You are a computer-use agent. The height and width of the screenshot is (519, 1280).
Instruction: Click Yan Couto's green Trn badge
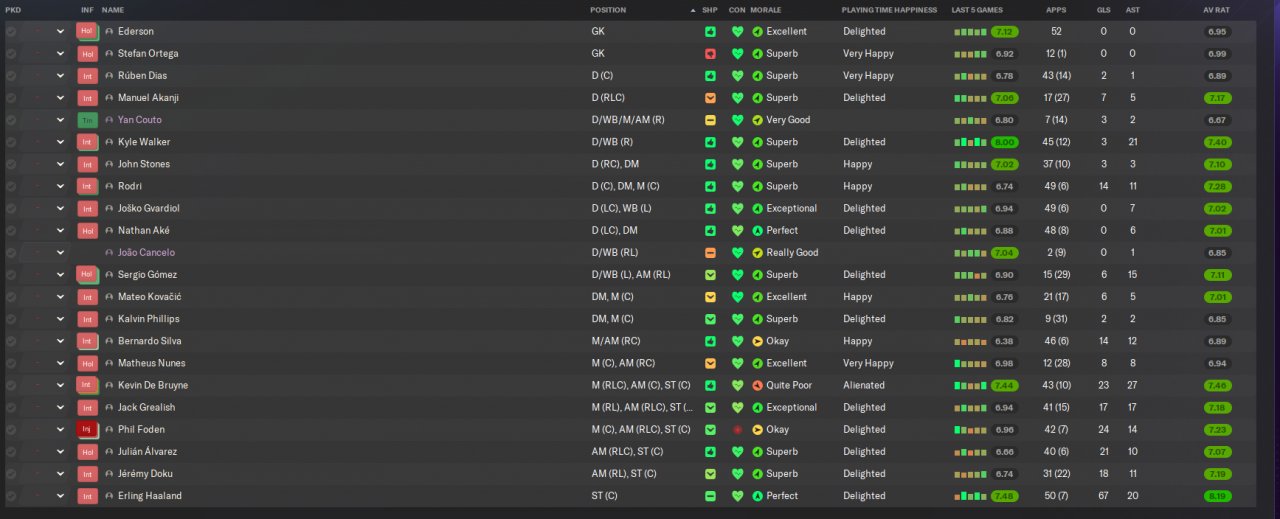coord(88,120)
